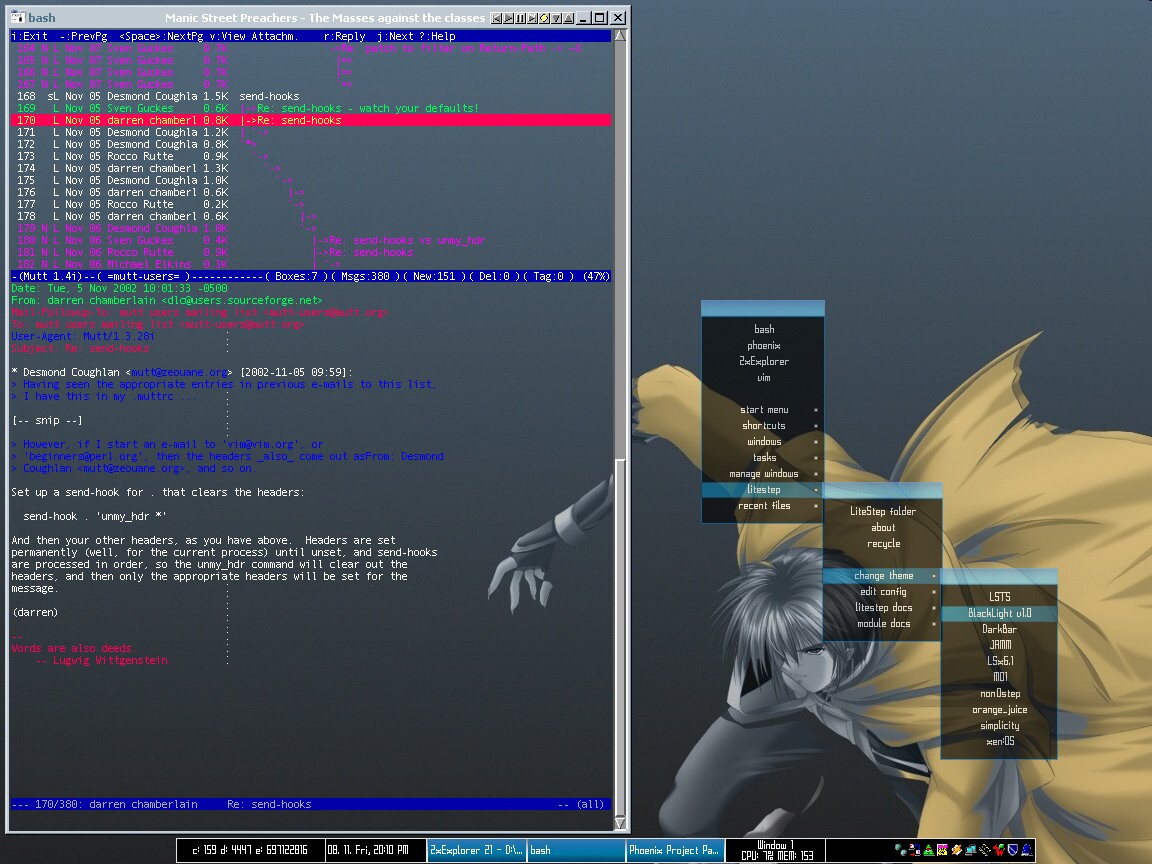Select message 173 from Rocco Rutte
Image resolution: width=1152 pixels, height=864 pixels.
pyautogui.click(x=120, y=156)
